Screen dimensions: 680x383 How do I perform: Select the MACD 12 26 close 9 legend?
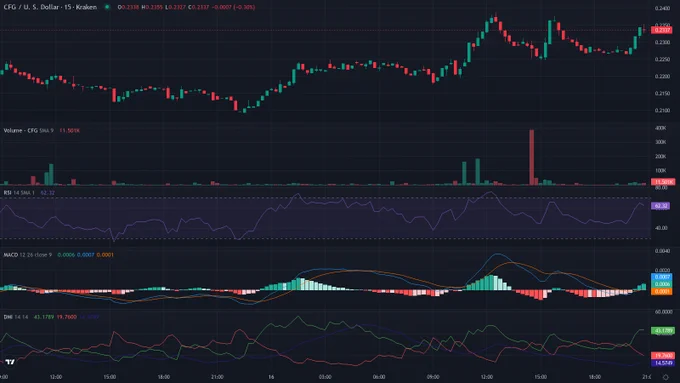(x=27, y=255)
